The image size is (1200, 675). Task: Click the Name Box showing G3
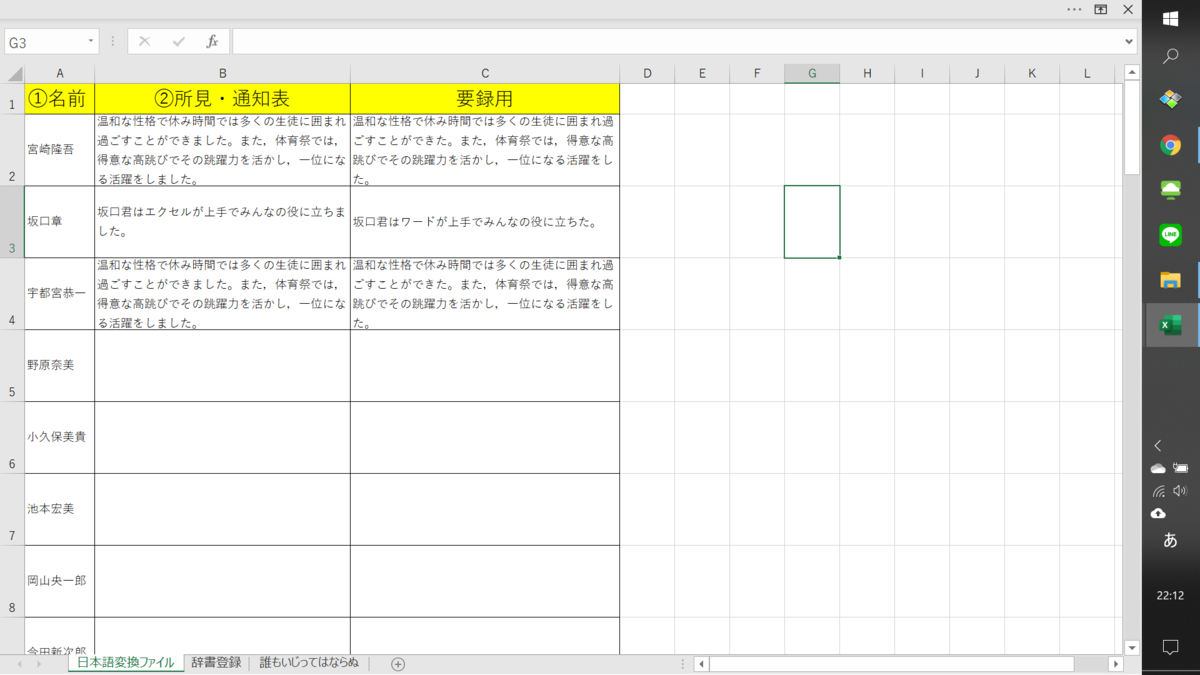tap(45, 42)
